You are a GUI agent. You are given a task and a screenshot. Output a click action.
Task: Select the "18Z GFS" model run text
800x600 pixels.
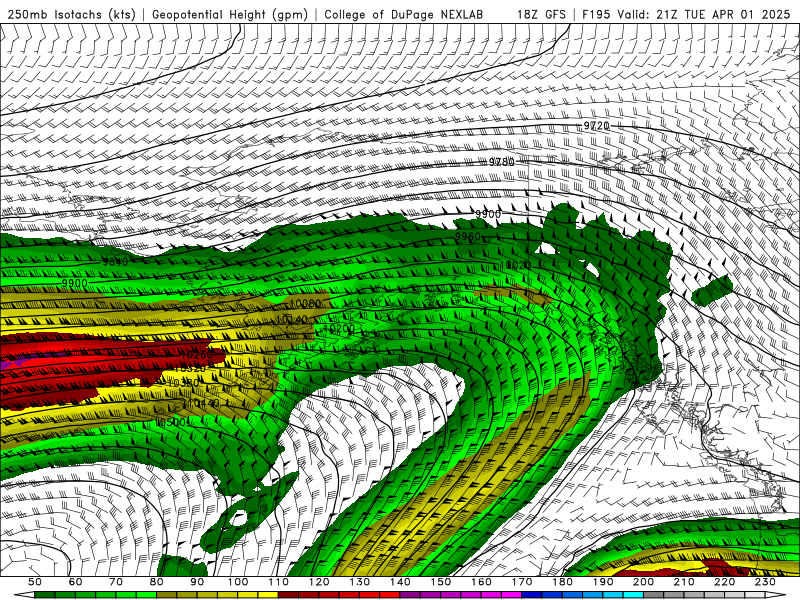click(541, 14)
